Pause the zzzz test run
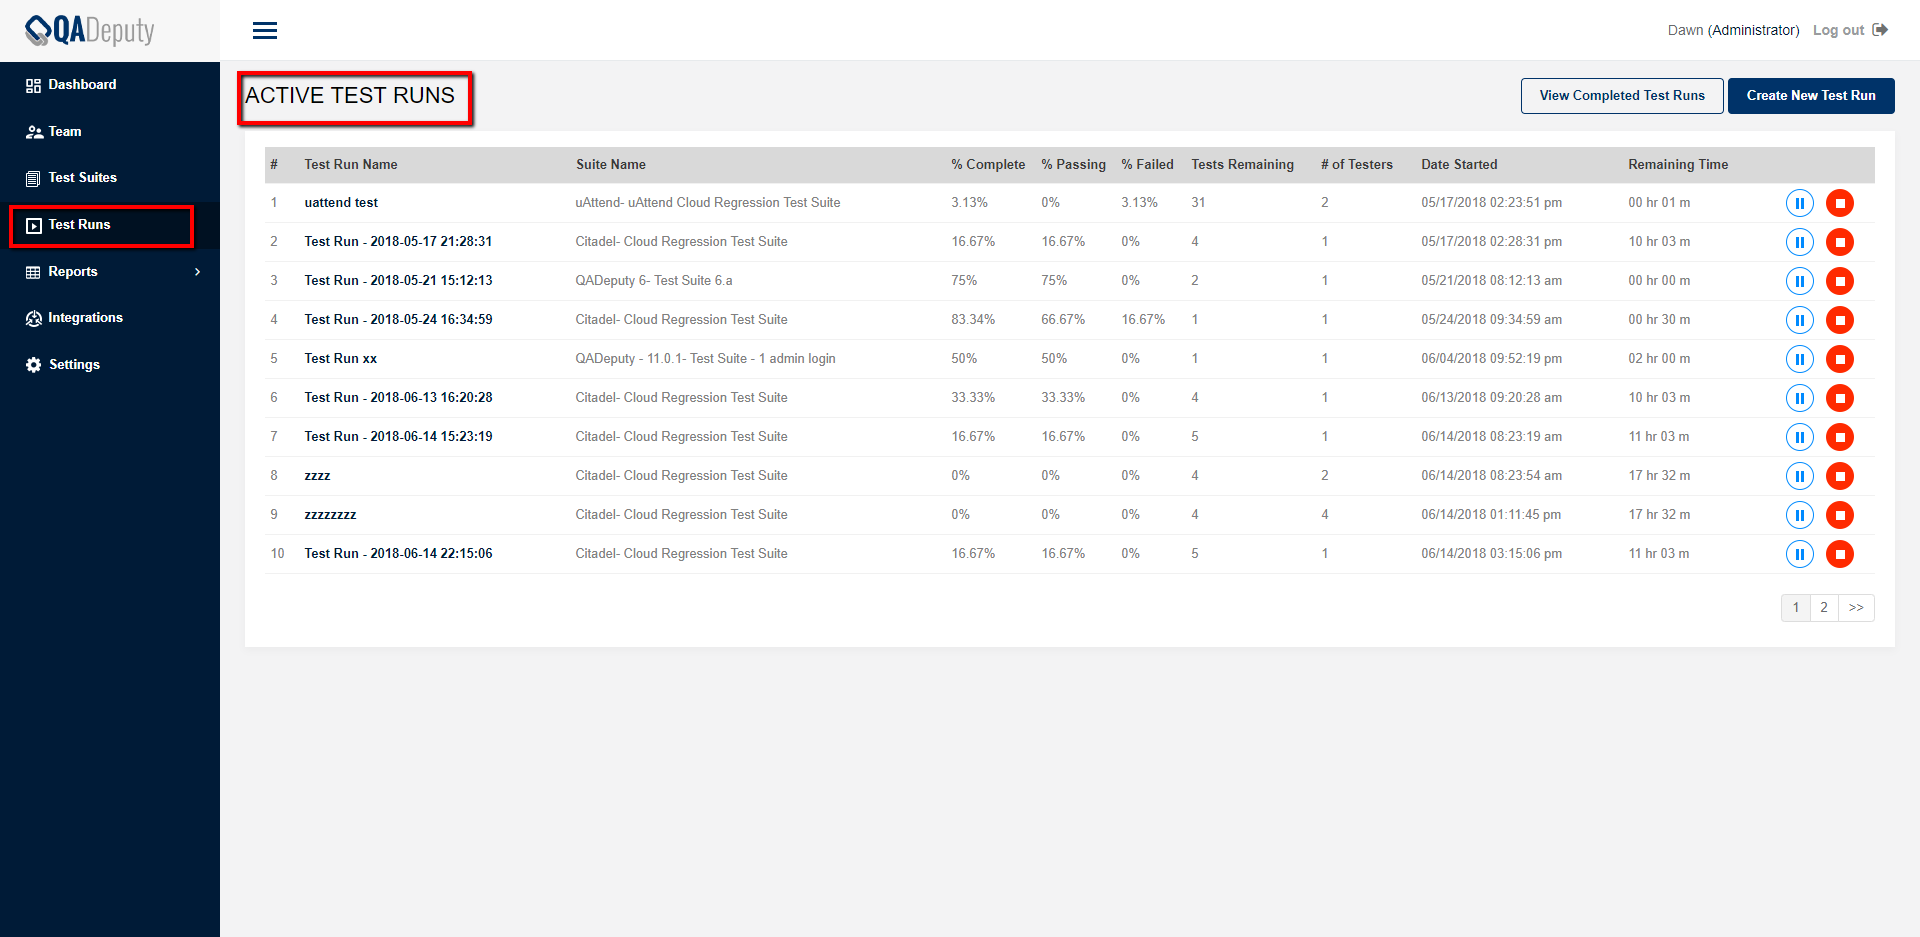The width and height of the screenshot is (1920, 937). pos(1799,476)
